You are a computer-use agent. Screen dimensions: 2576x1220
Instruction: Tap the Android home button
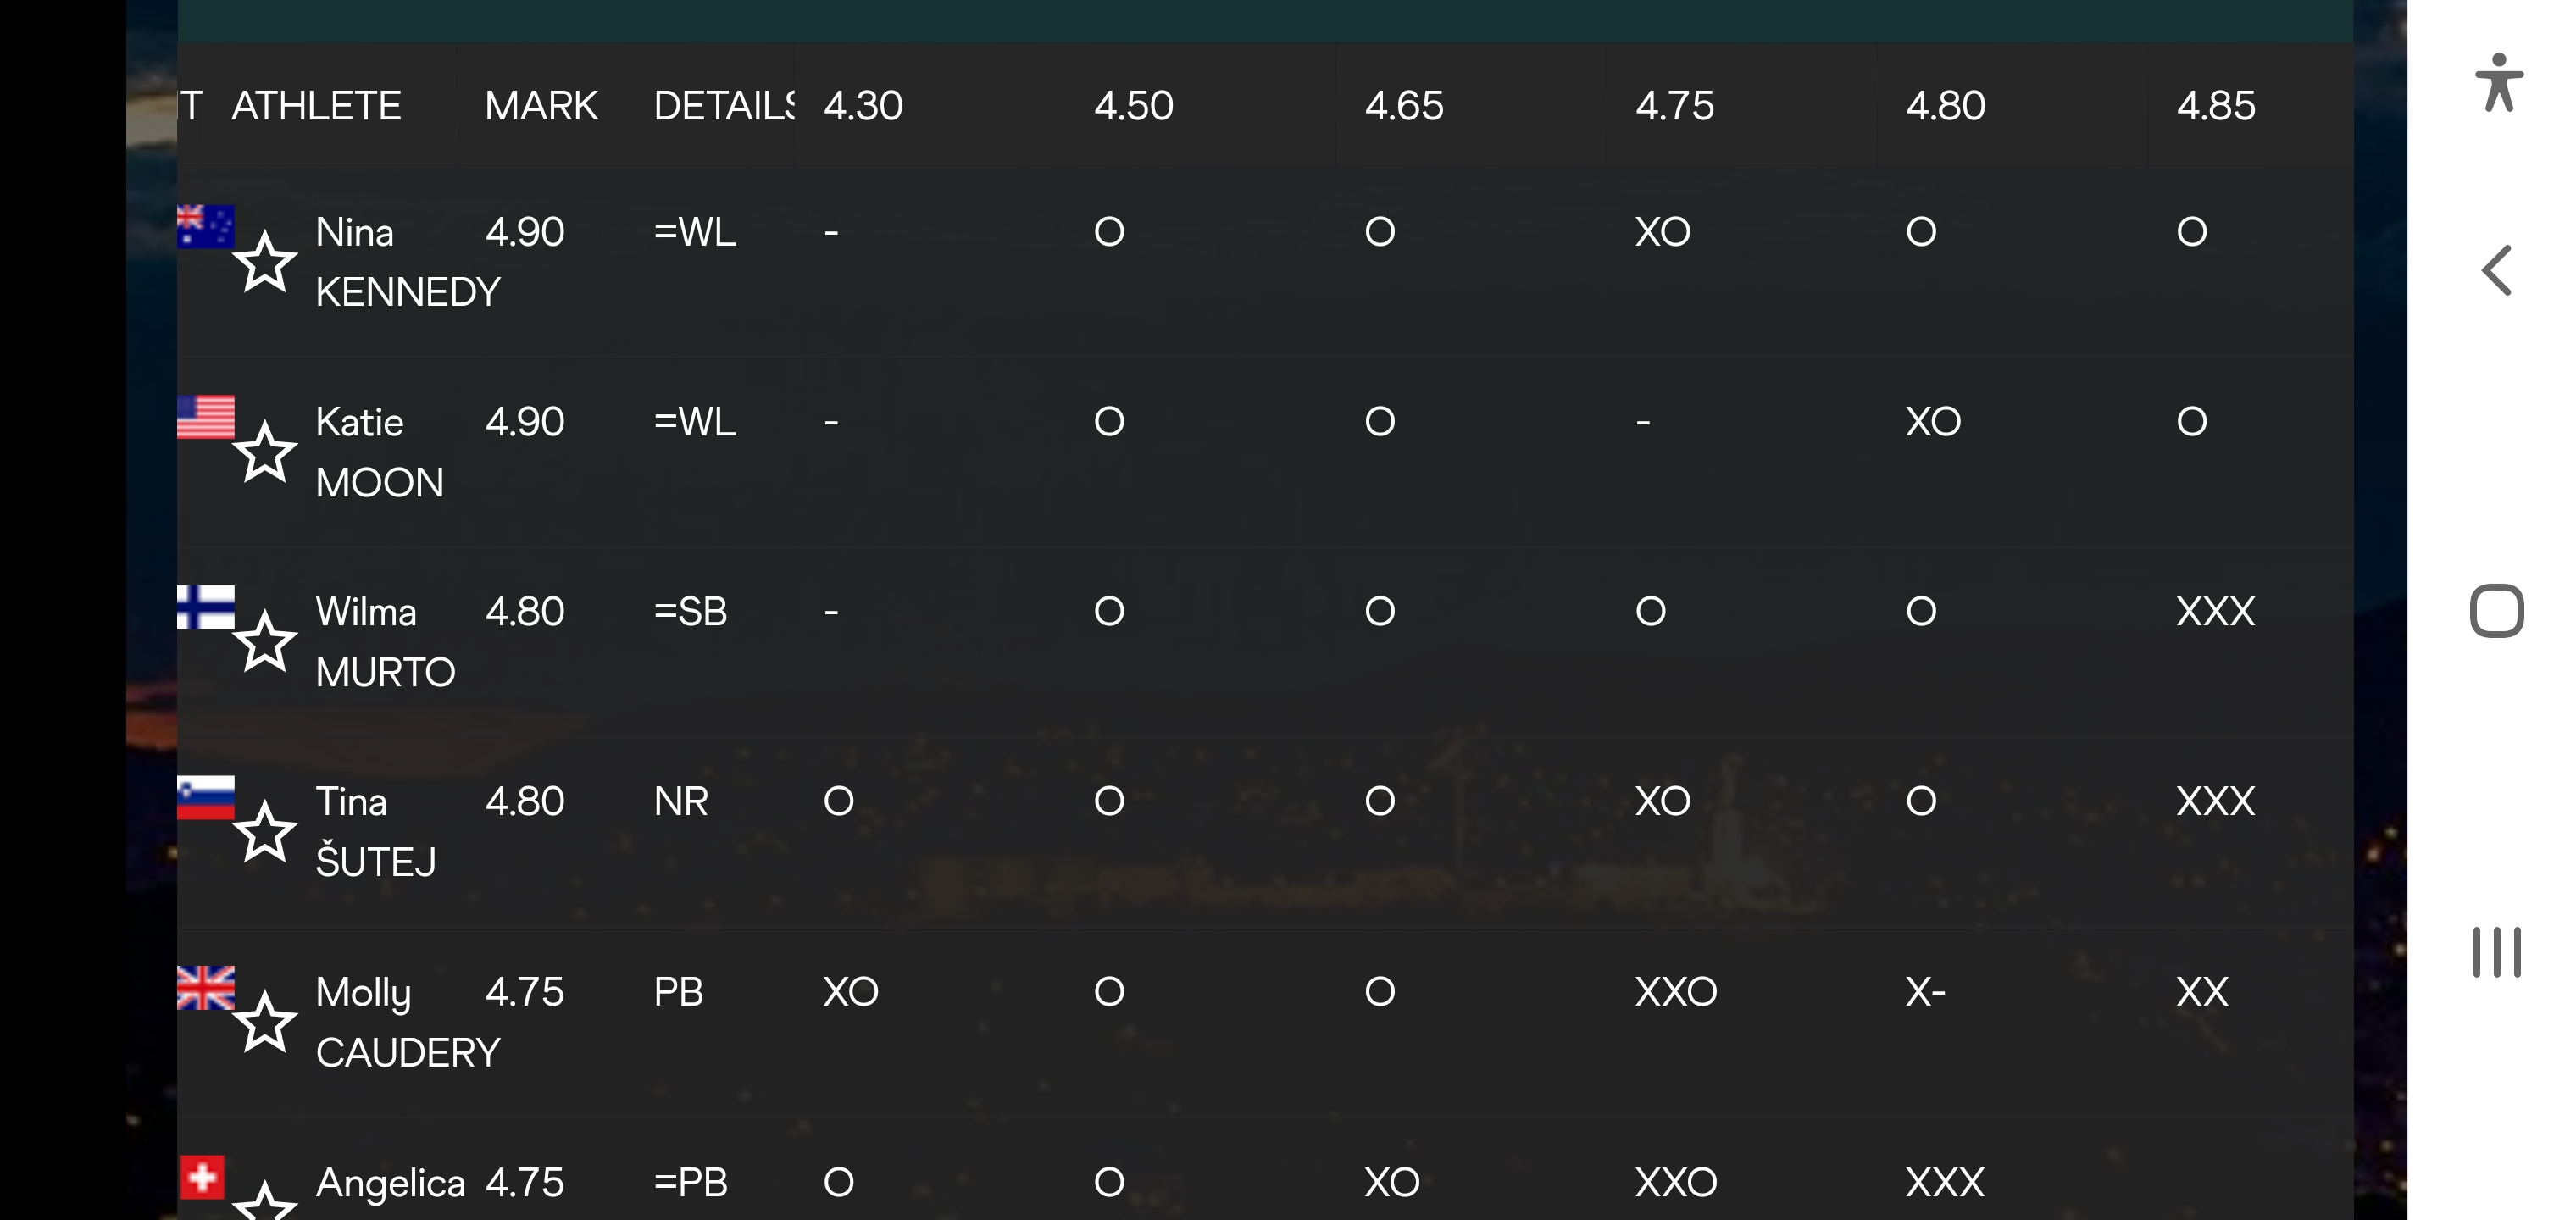[2497, 610]
